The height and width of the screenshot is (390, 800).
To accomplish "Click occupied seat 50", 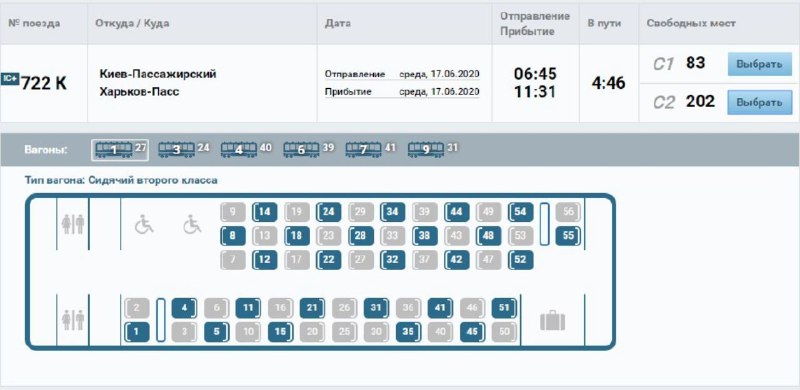I will point(504,332).
